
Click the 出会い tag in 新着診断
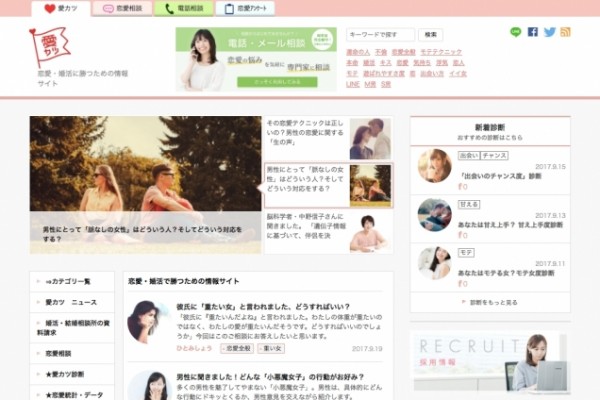click(x=469, y=156)
